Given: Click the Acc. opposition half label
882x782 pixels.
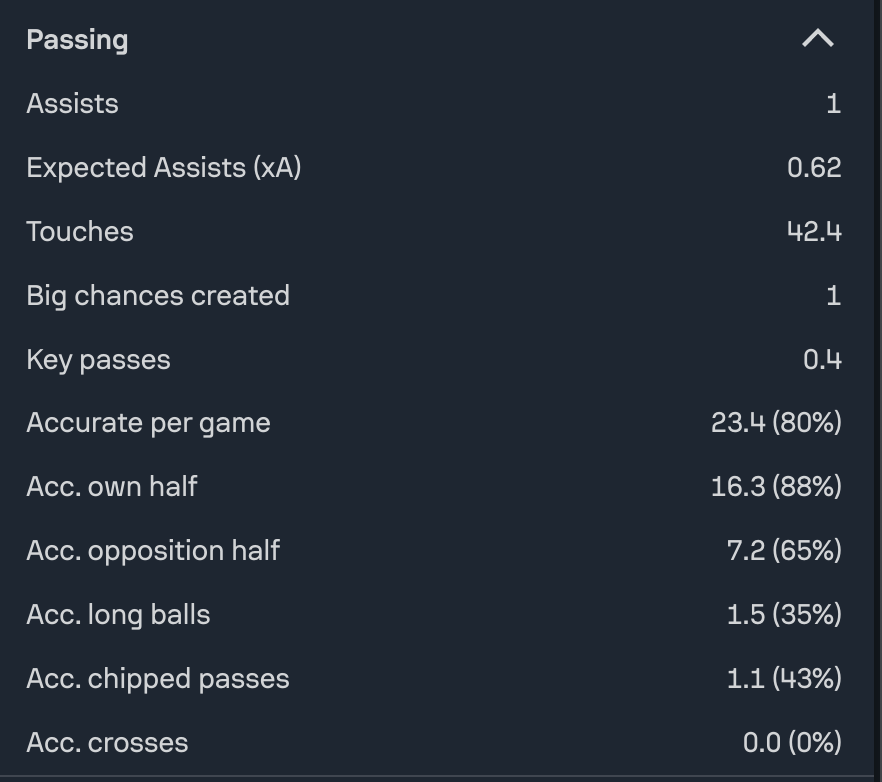Looking at the screenshot, I should point(153,550).
